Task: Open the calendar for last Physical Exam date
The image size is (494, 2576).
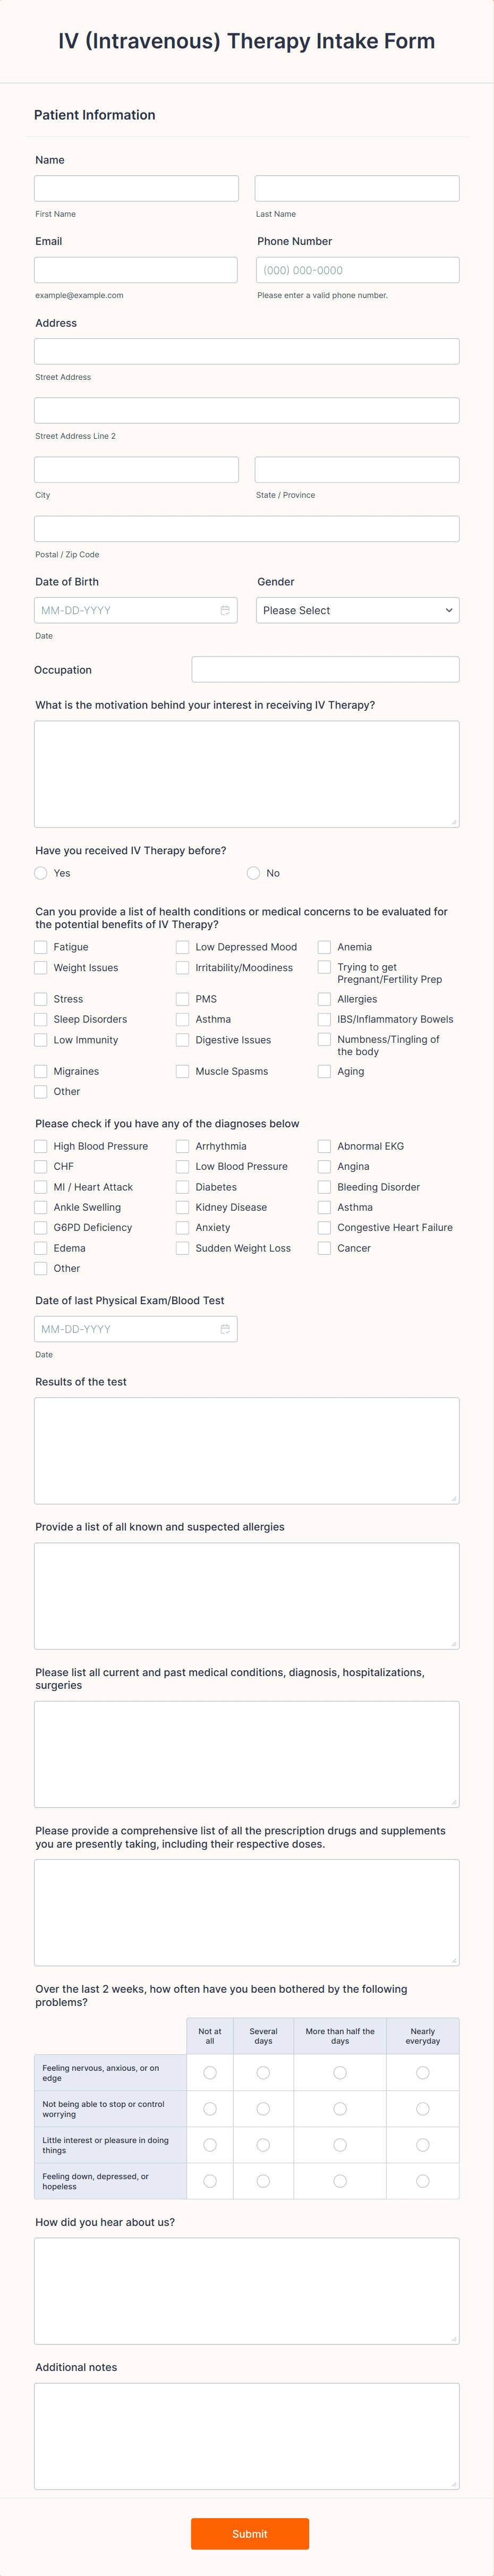Action: (x=224, y=1329)
